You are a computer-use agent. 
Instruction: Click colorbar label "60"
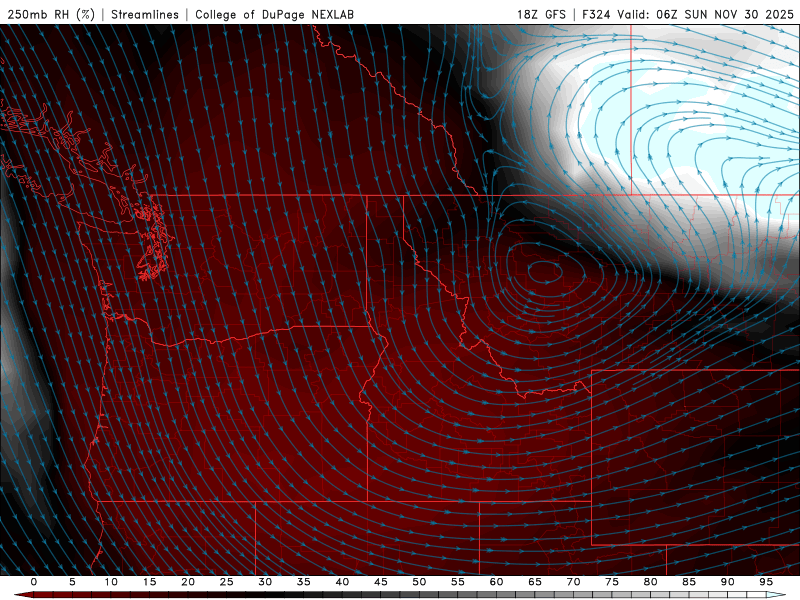[496, 582]
